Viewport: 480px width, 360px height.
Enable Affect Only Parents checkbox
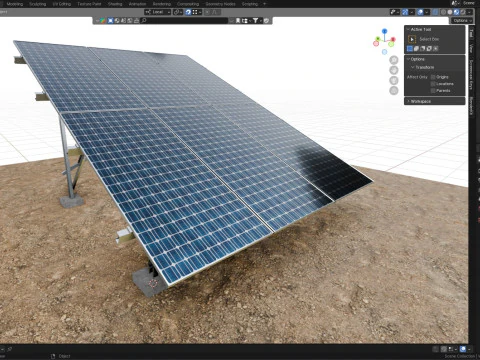(433, 91)
